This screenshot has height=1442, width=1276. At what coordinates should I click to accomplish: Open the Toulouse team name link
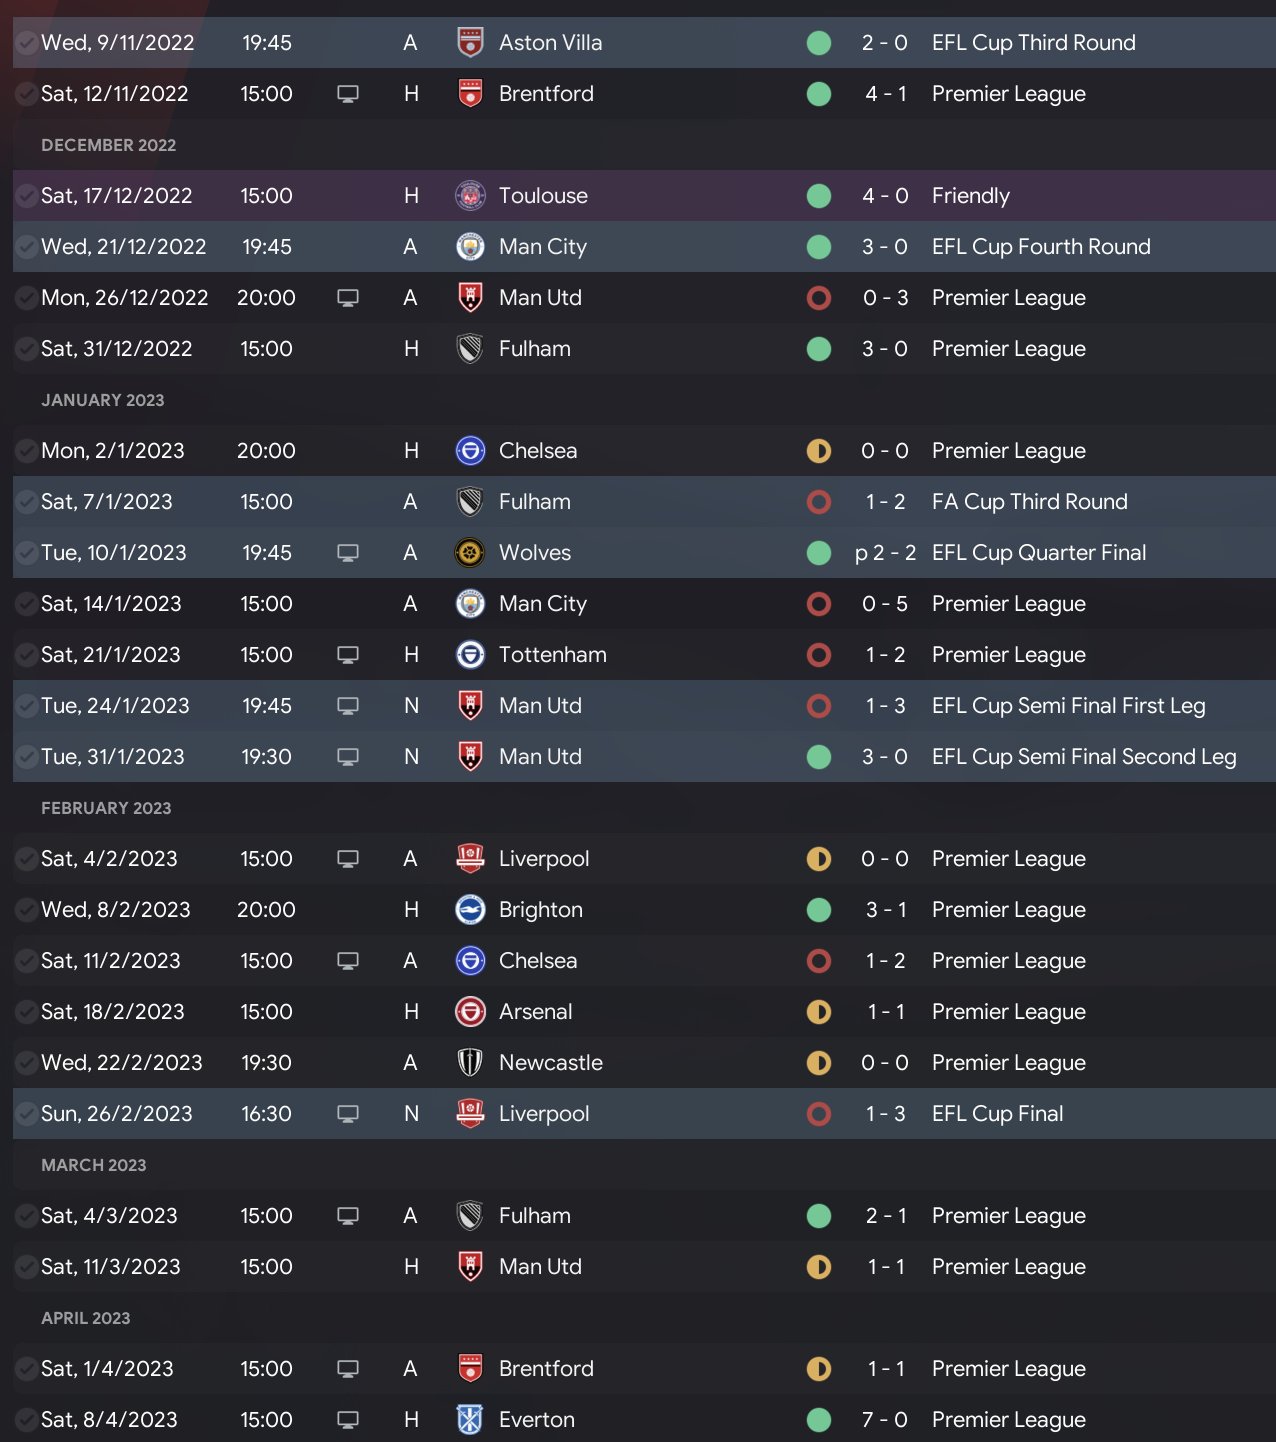point(543,196)
